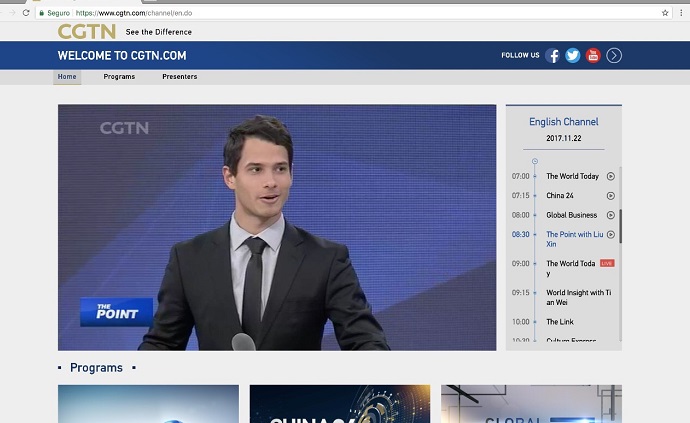The width and height of the screenshot is (690, 423).
Task: Play The Point with Liu Xin entry
Action: (611, 234)
